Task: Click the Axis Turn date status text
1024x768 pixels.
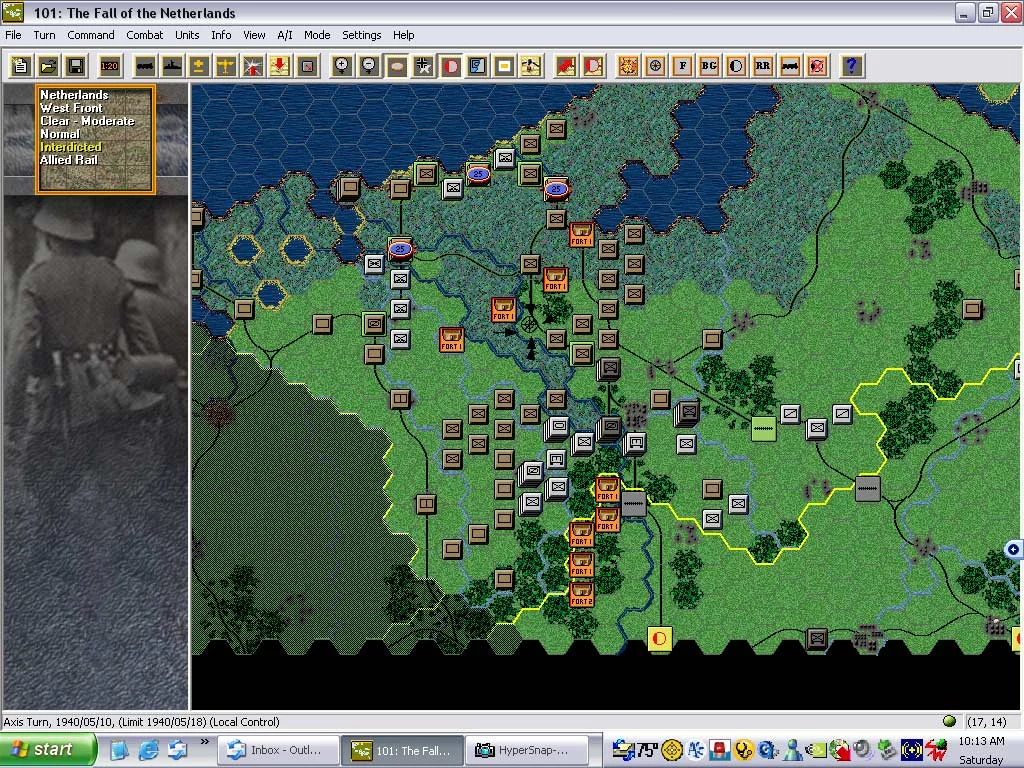Action: pos(141,722)
